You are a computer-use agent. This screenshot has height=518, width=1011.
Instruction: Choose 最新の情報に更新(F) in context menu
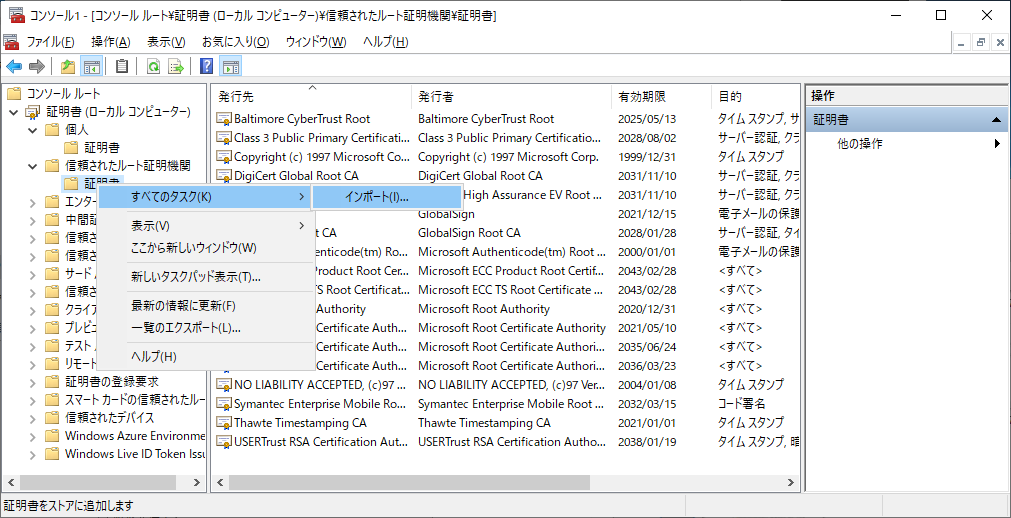coord(205,306)
